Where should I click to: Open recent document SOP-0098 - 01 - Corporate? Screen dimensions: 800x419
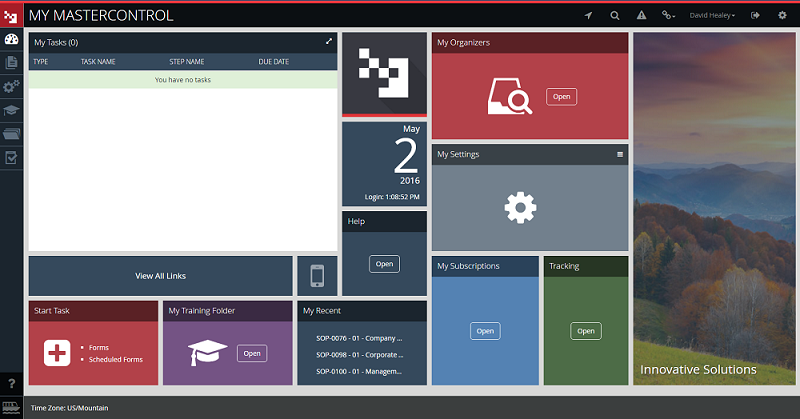tap(360, 355)
